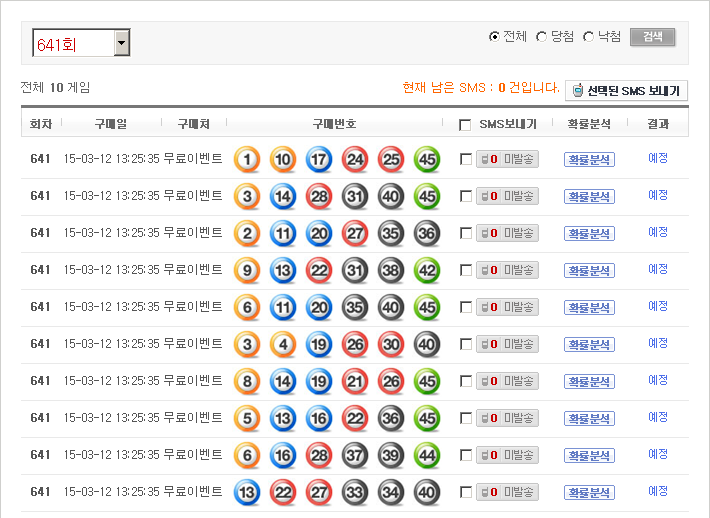
Task: Check the SMS보내기 header checkbox
Action: pos(465,125)
